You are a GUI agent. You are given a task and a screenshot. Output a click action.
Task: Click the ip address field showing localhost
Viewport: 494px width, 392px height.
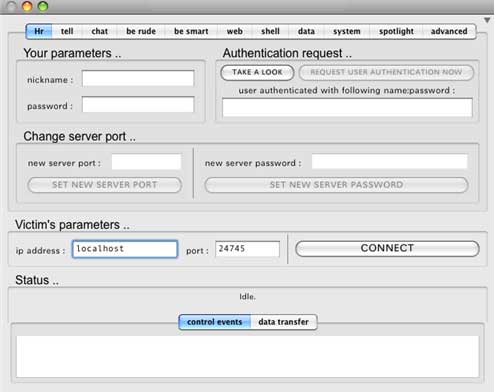coord(125,249)
